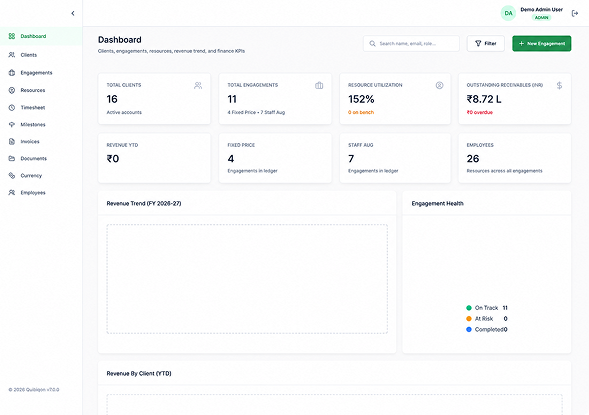Click the Documents folder icon
This screenshot has width=589, height=415.
[12, 158]
